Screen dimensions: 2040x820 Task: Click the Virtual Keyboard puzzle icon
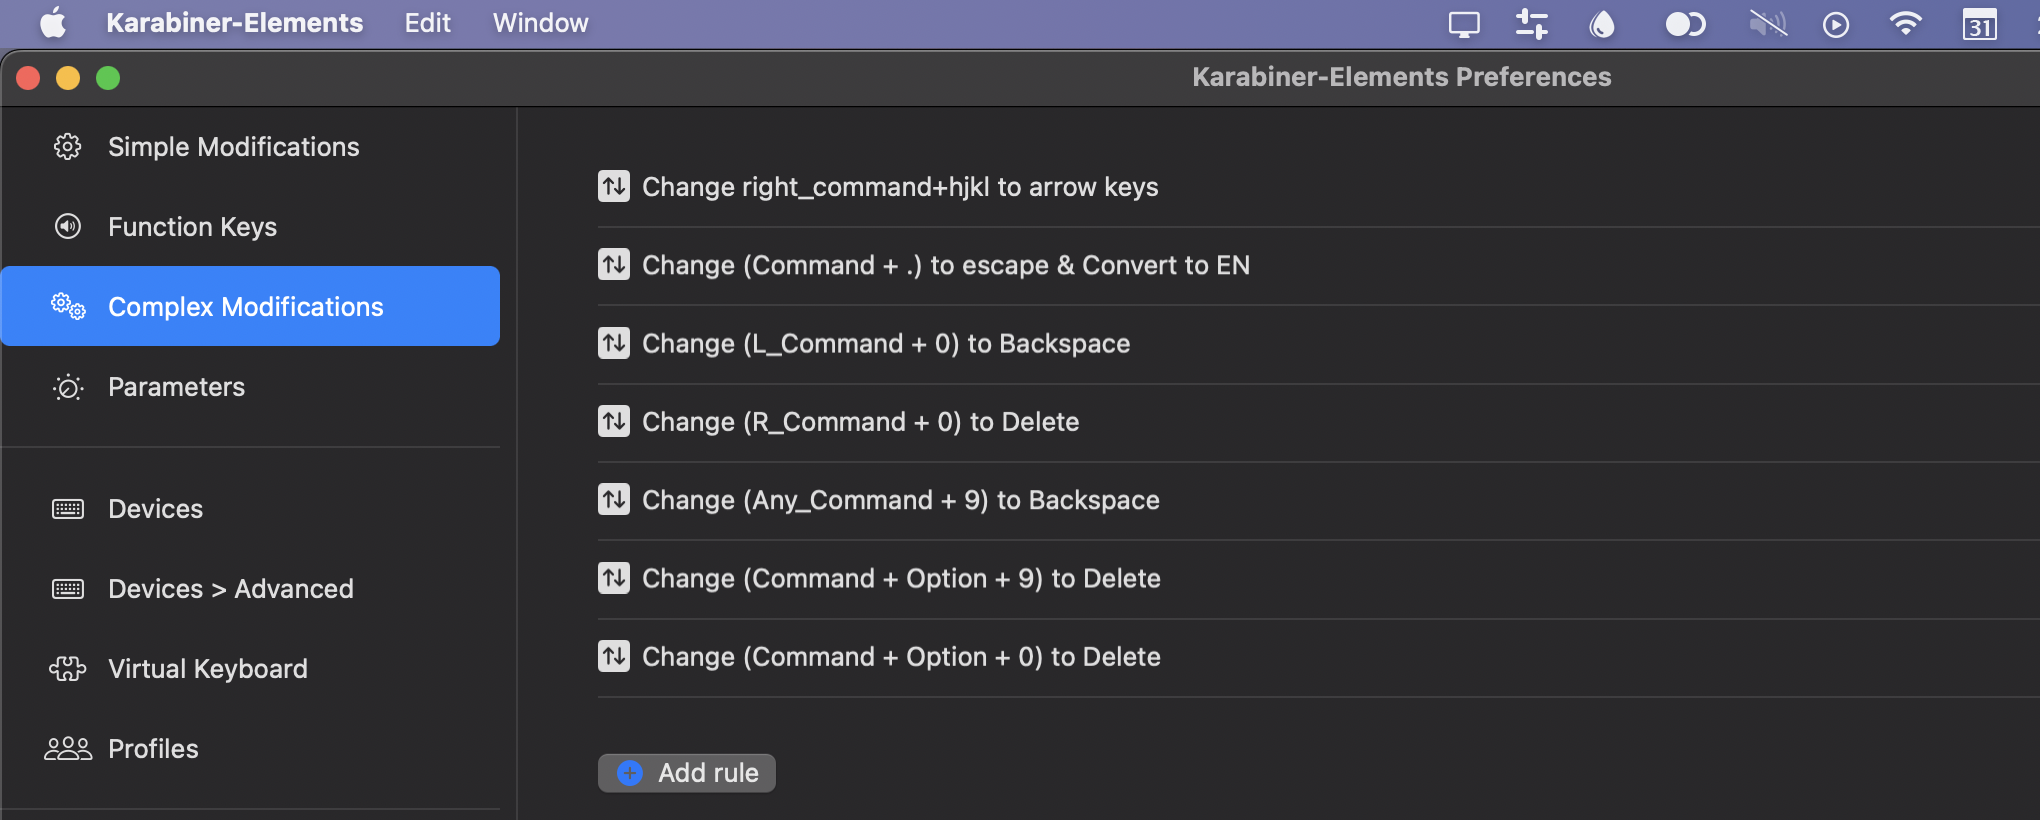[67, 668]
